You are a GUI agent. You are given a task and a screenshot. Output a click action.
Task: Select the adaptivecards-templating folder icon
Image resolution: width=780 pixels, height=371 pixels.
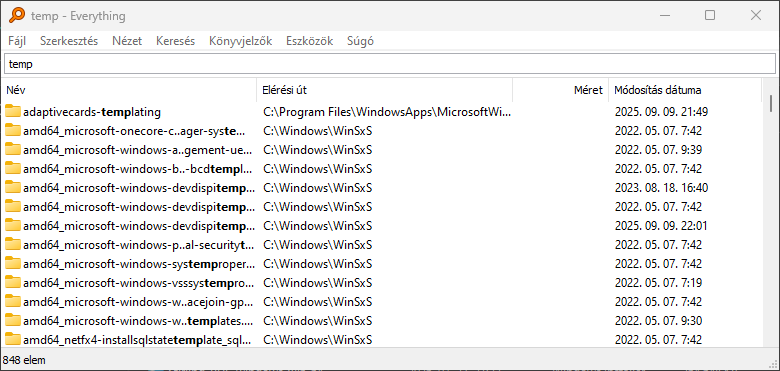(12, 112)
